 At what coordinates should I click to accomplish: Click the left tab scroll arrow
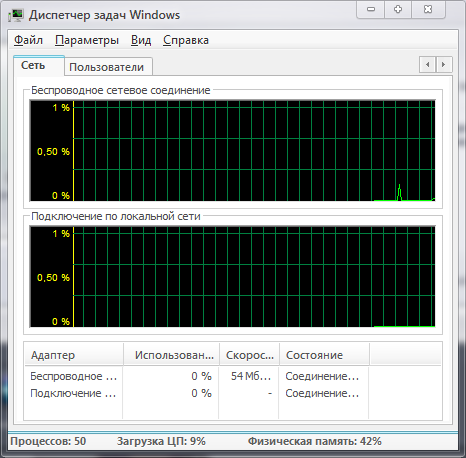(427, 65)
